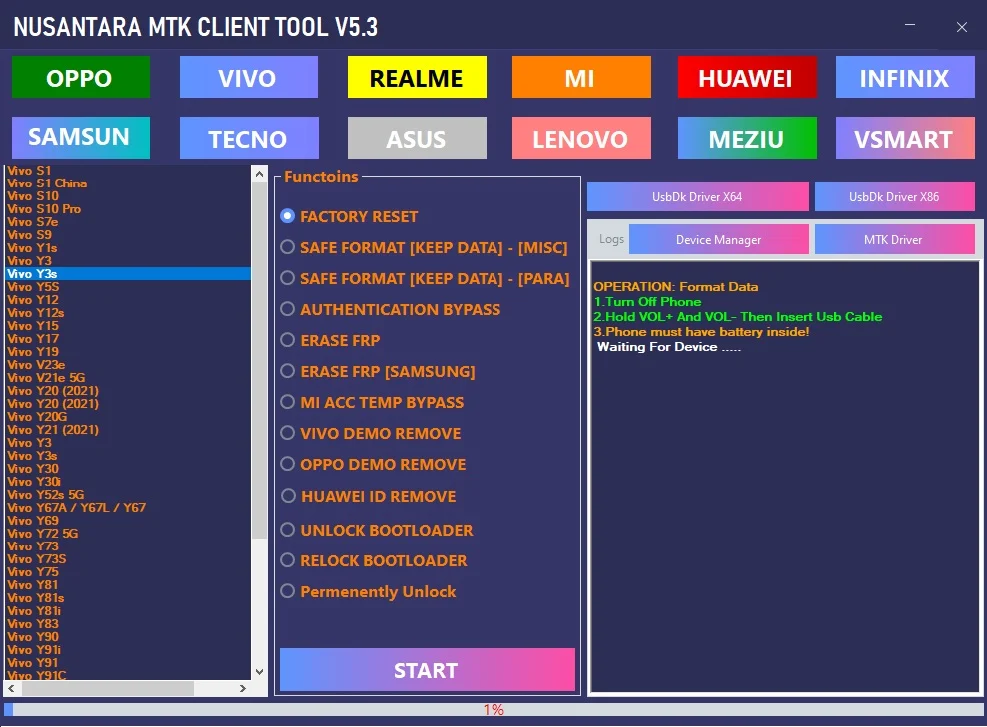The width and height of the screenshot is (987, 727).
Task: Install the MTK Driver
Action: click(894, 239)
